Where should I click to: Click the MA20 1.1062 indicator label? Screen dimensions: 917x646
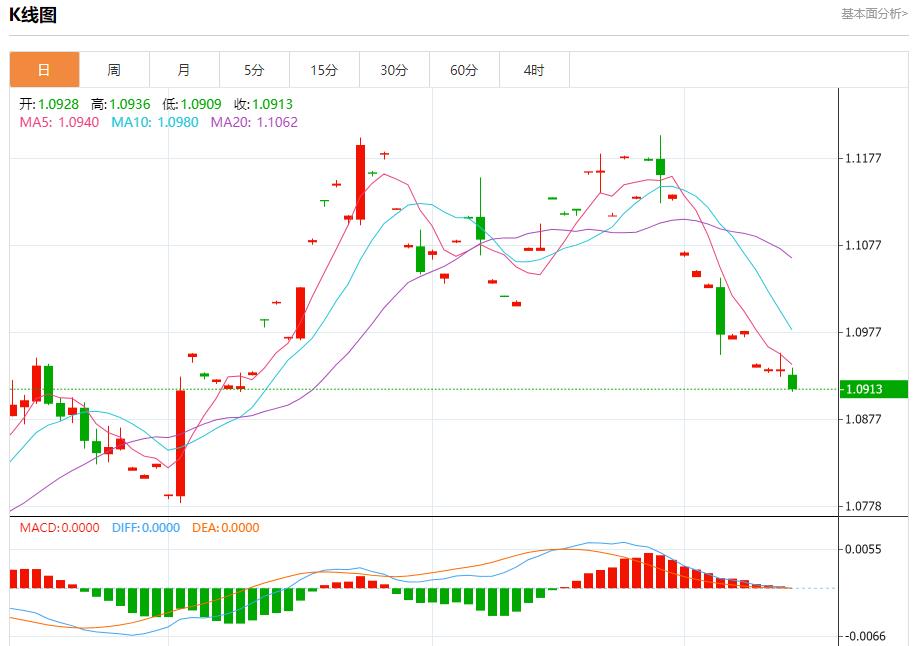click(253, 122)
